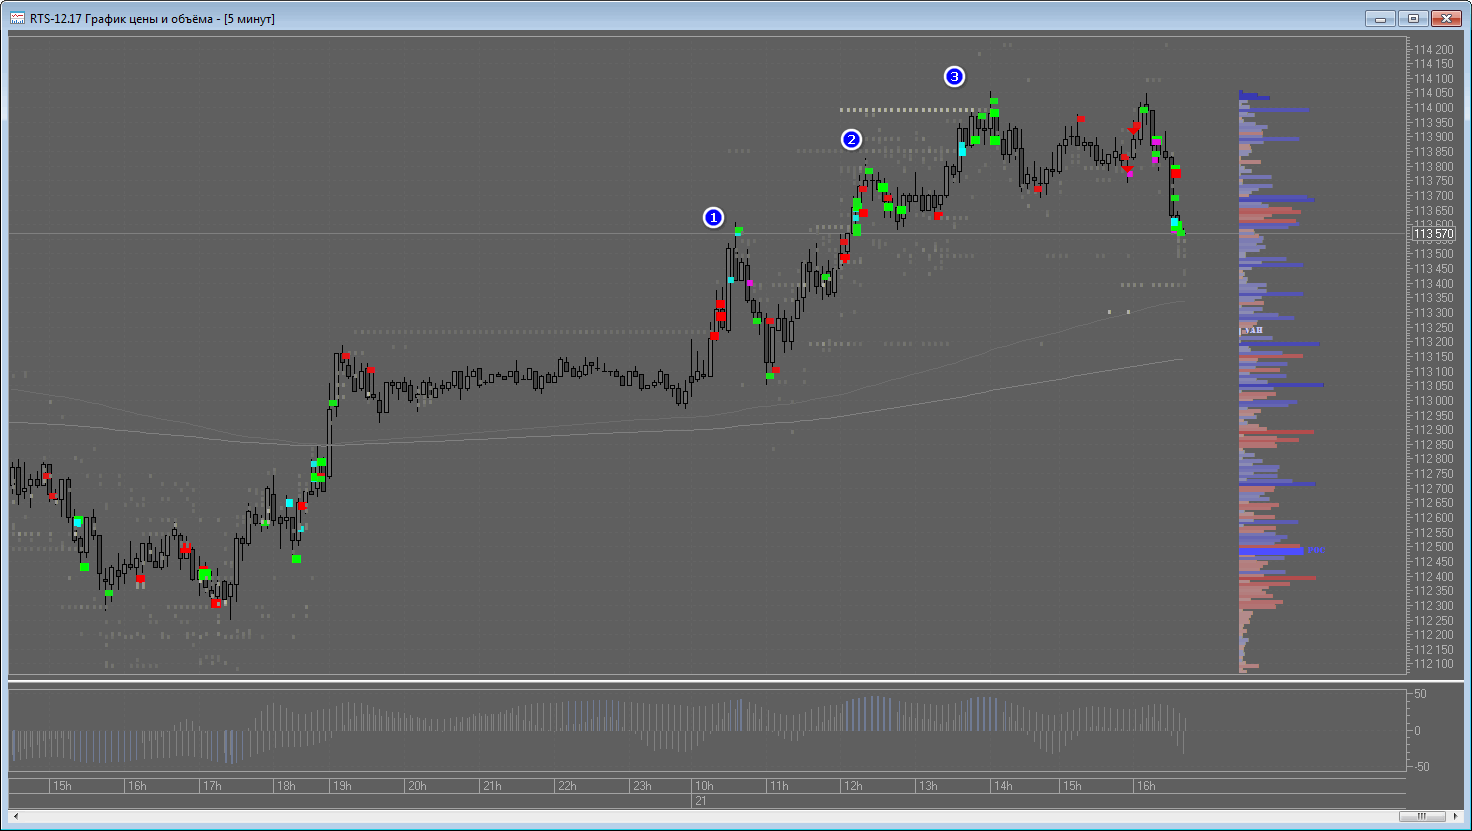The width and height of the screenshot is (1472, 831).
Task: Click the 11h time axis label
Action: coord(778,786)
